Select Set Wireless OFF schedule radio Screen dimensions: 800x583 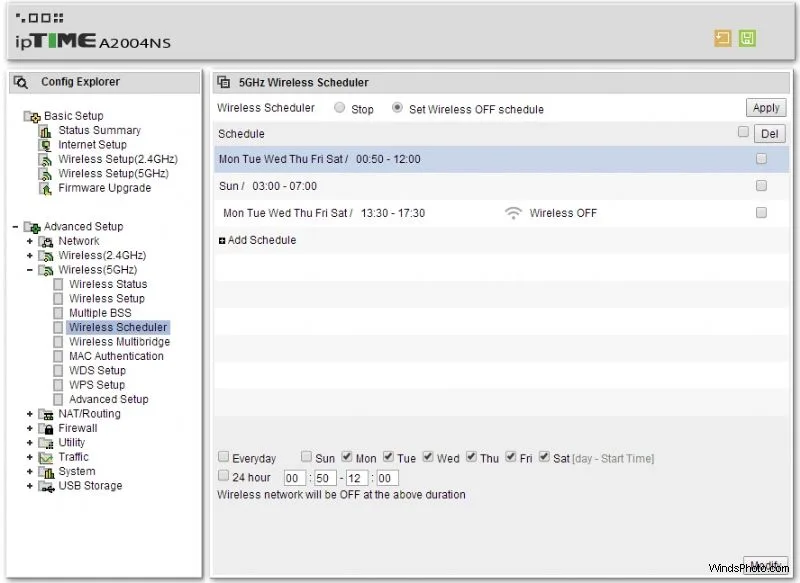(397, 108)
